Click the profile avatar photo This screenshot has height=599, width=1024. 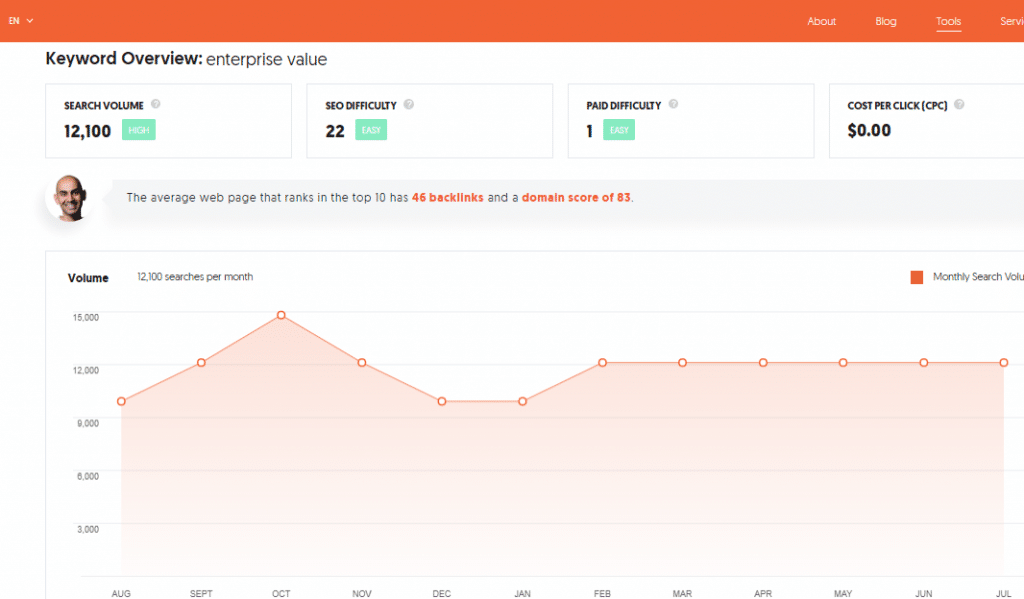(x=71, y=196)
